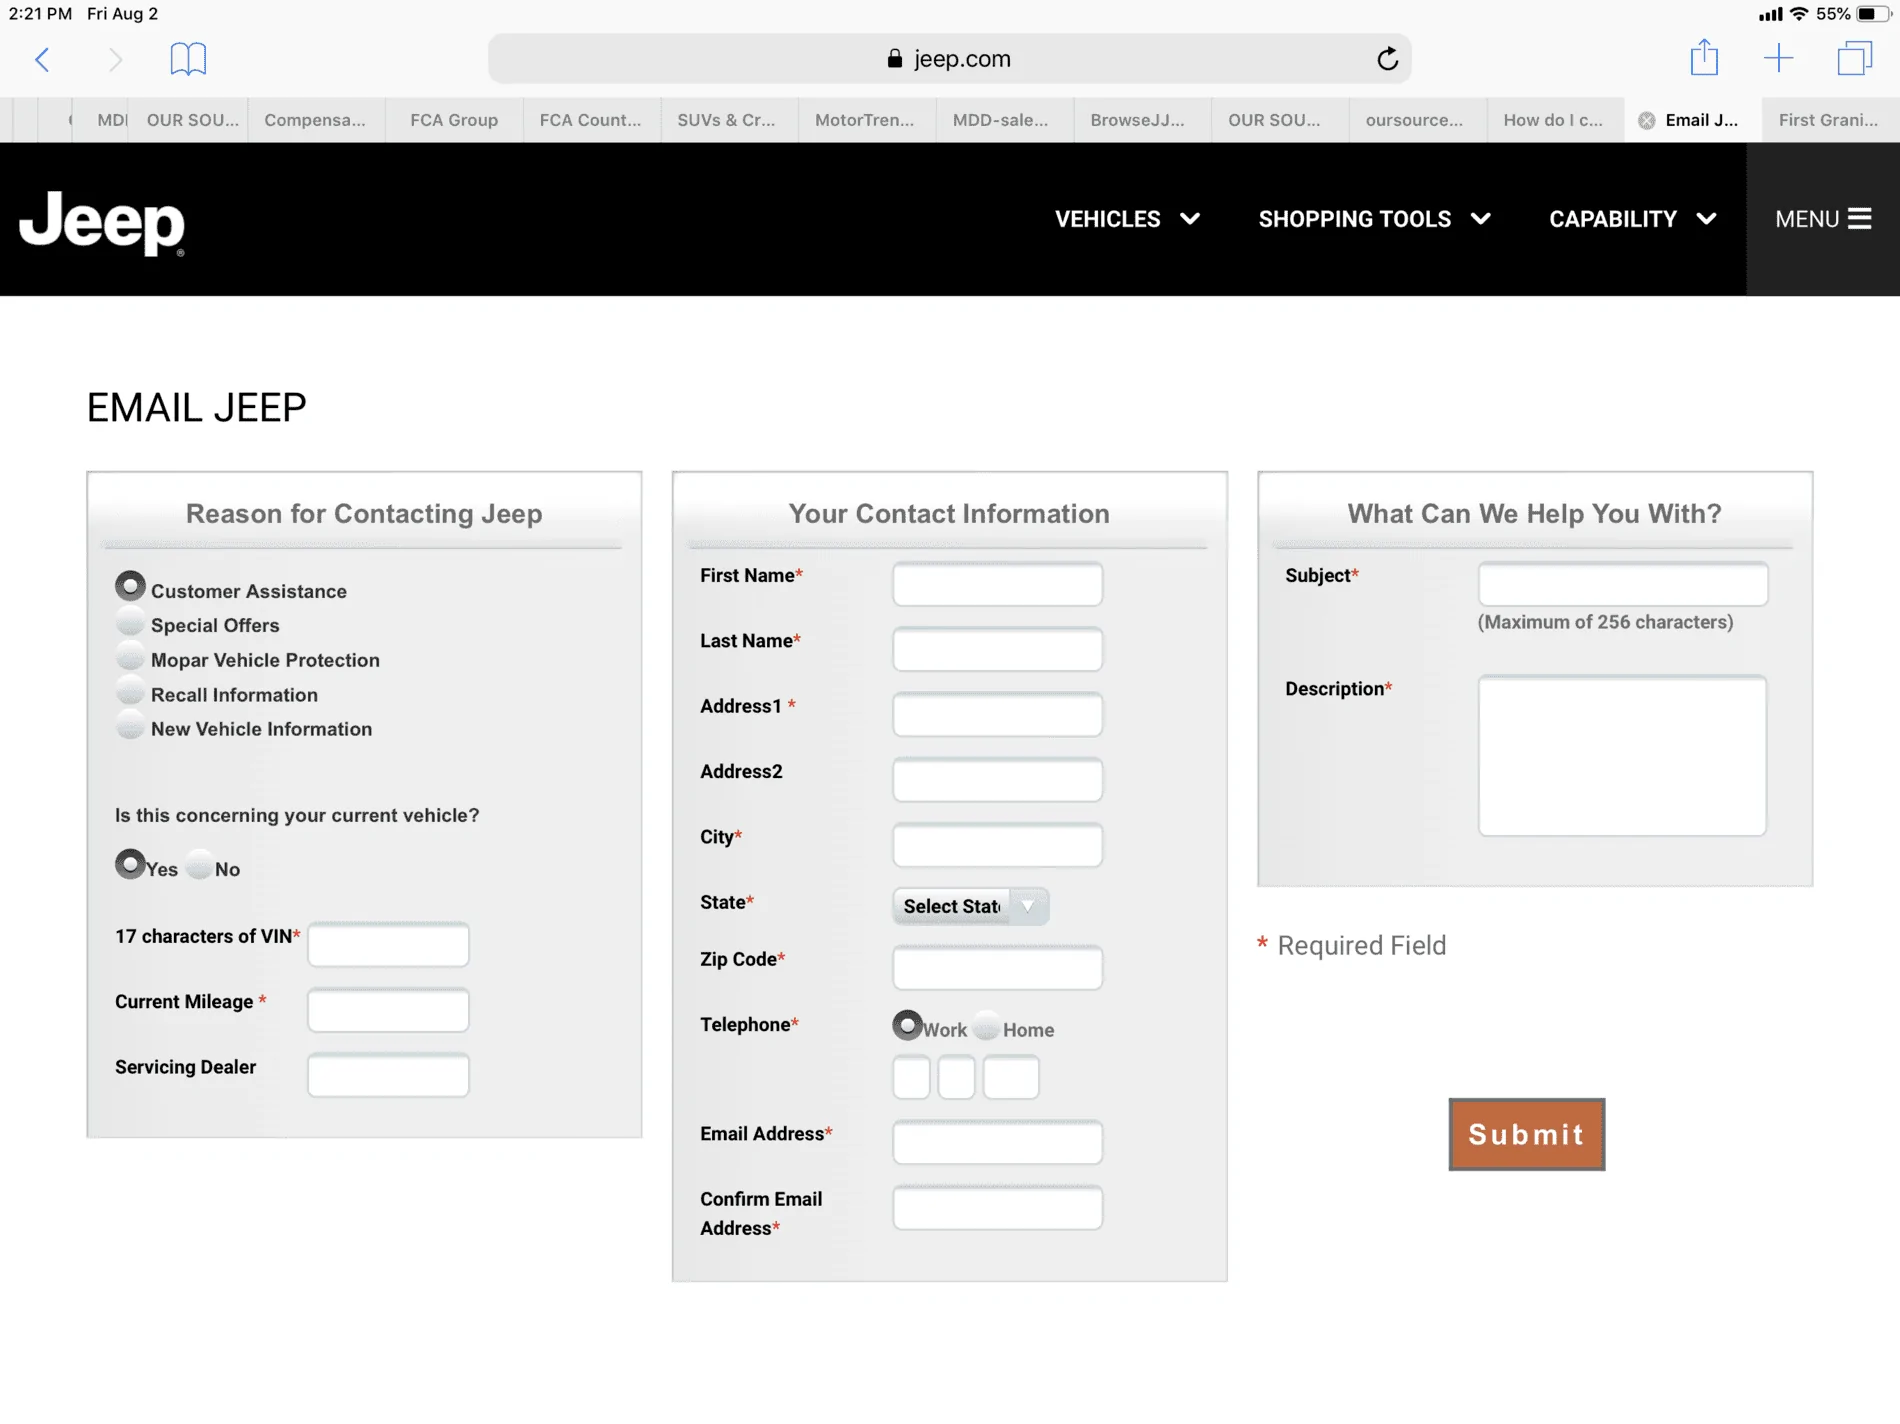Close the Email J... tab
Screen dimensions: 1900x1424
coord(1646,120)
